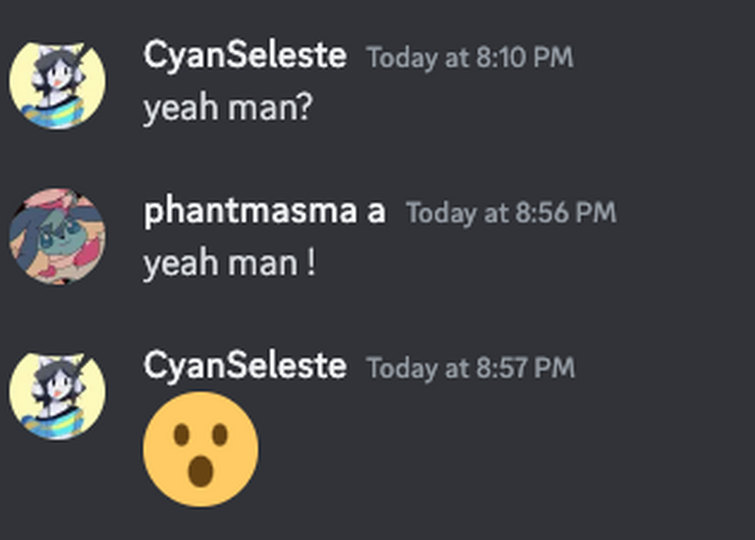Click the 'Today at 8:57 PM' timestamp

(470, 368)
